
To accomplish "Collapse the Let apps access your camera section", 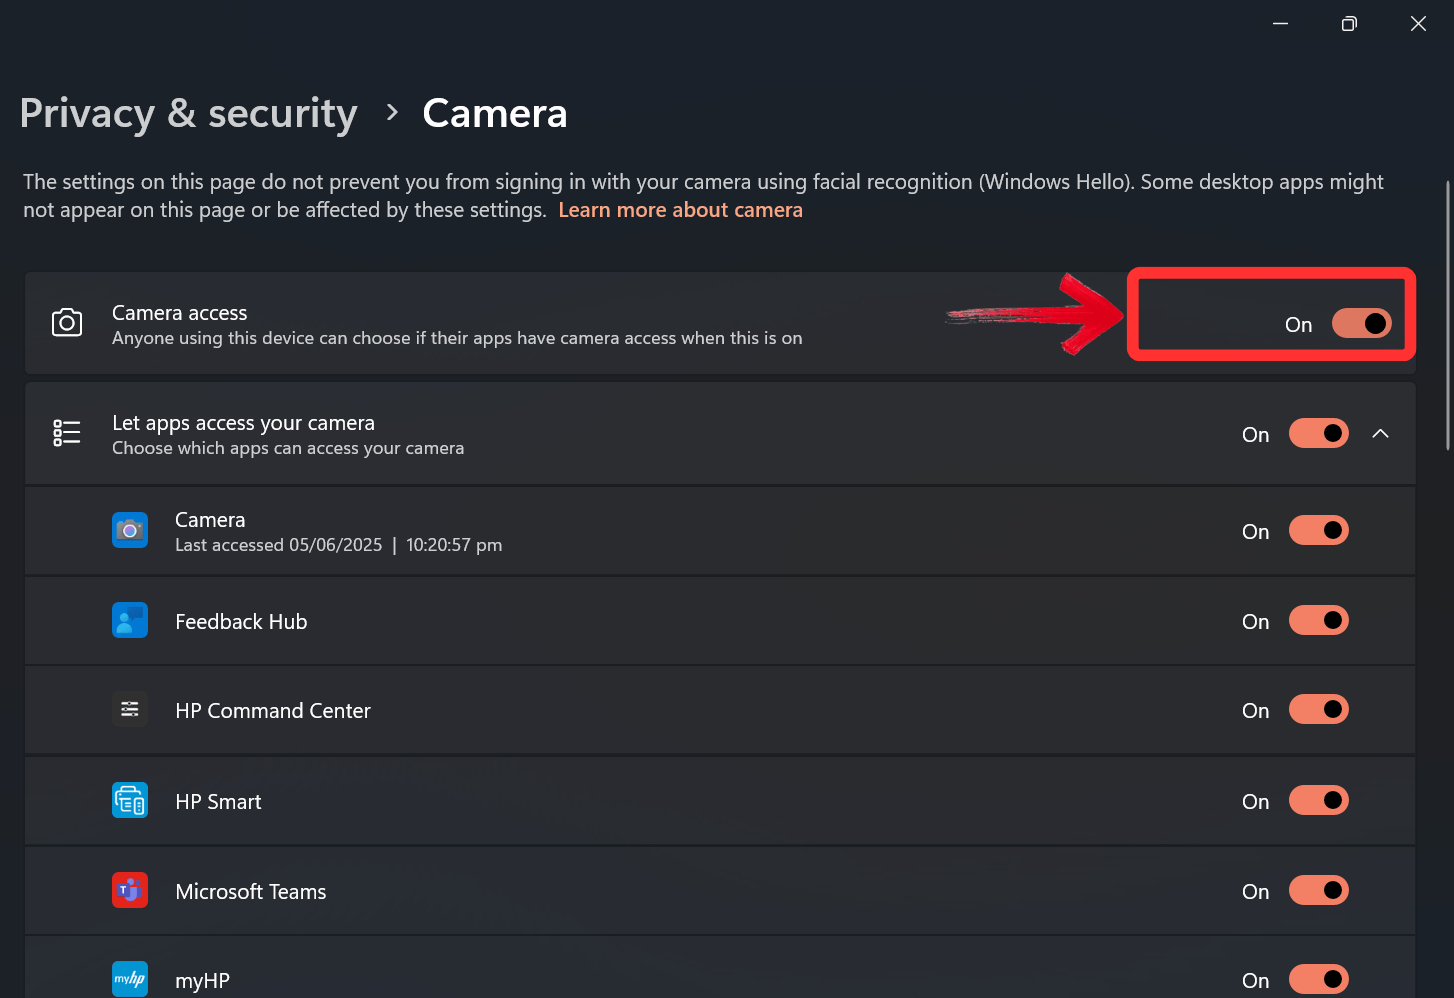I will (x=1381, y=433).
